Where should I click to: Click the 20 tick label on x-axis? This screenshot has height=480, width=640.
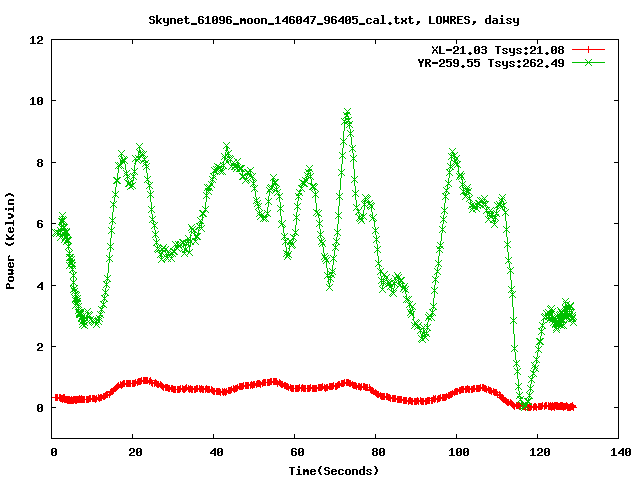(x=134, y=452)
